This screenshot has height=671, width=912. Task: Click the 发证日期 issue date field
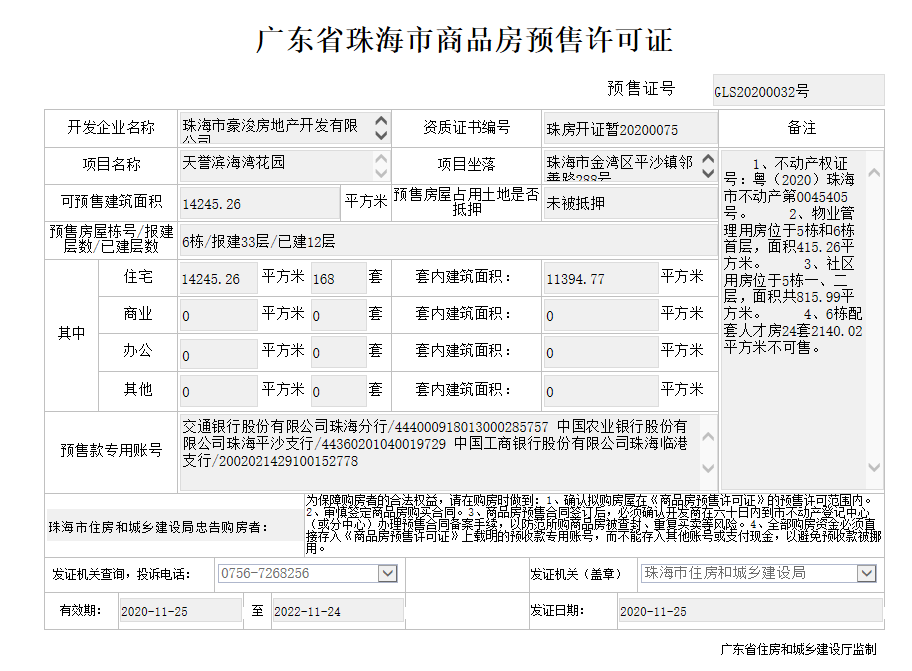(x=749, y=611)
